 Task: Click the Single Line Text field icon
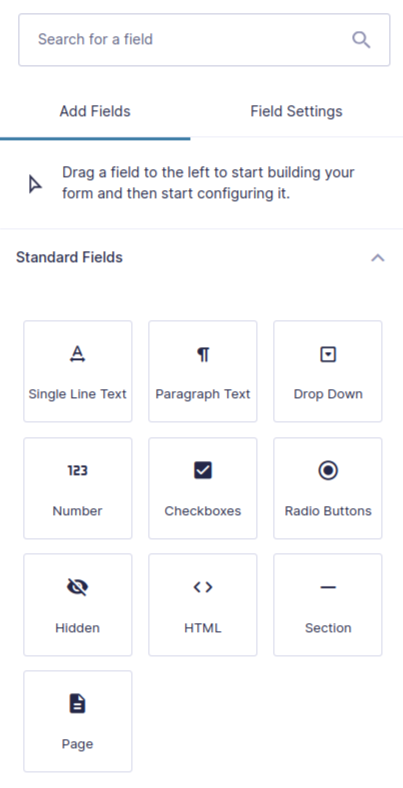point(77,354)
